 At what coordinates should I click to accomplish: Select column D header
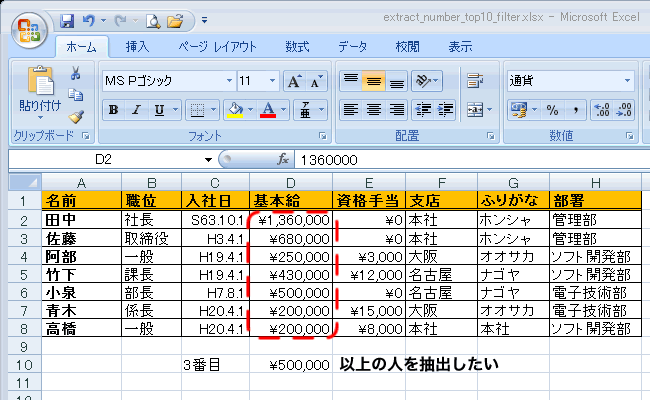pos(291,182)
